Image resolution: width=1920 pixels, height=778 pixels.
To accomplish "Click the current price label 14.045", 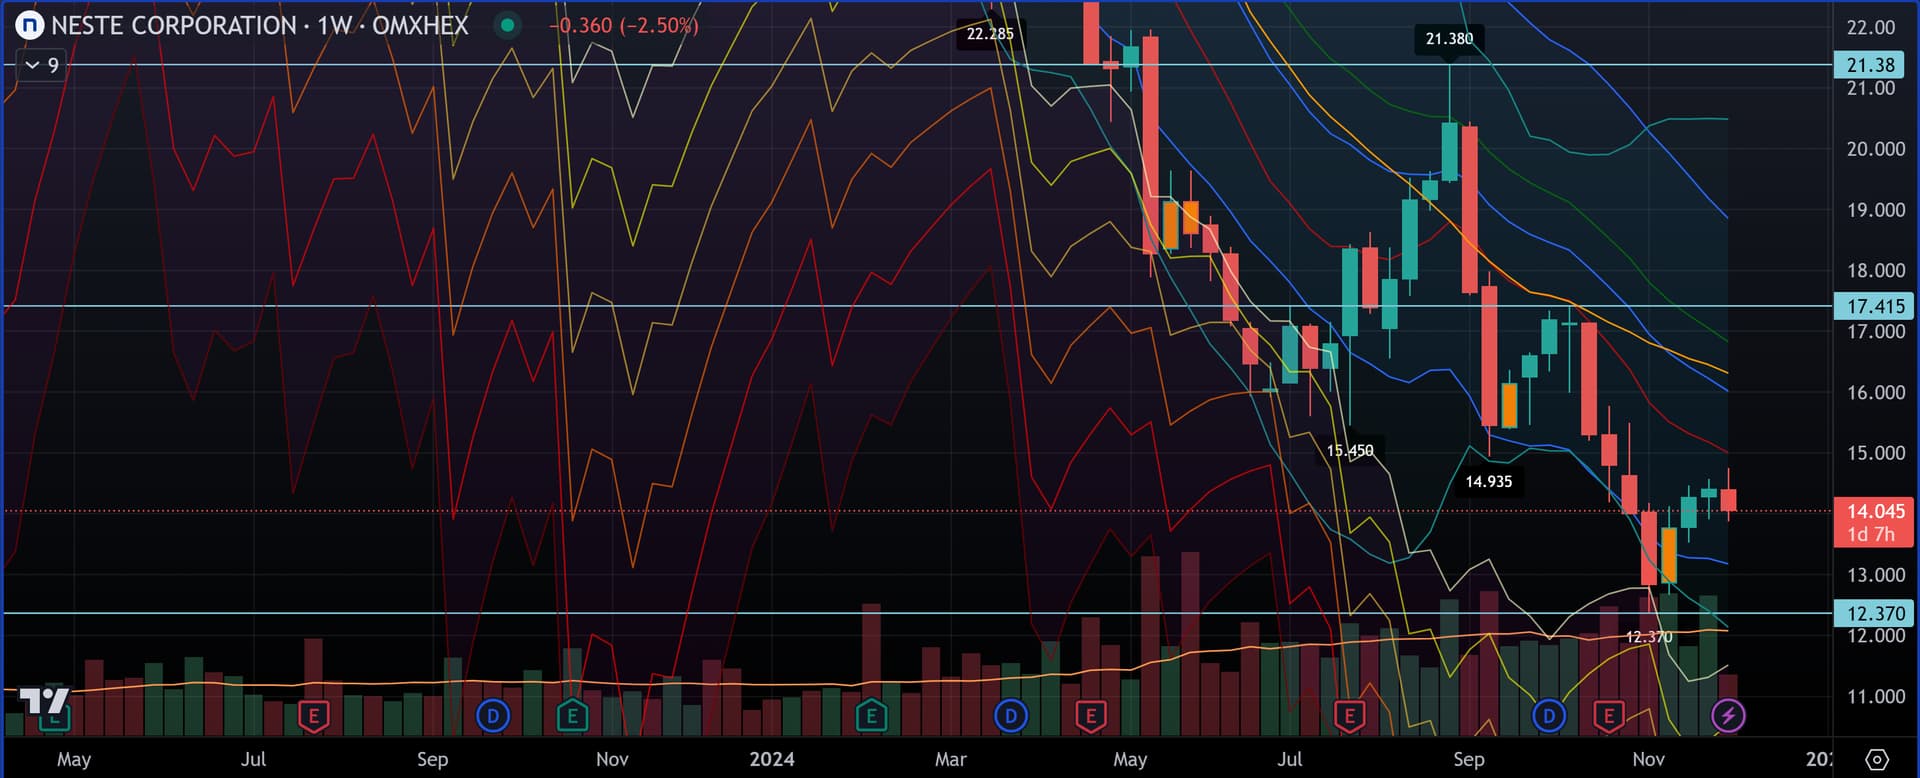I will [1875, 511].
